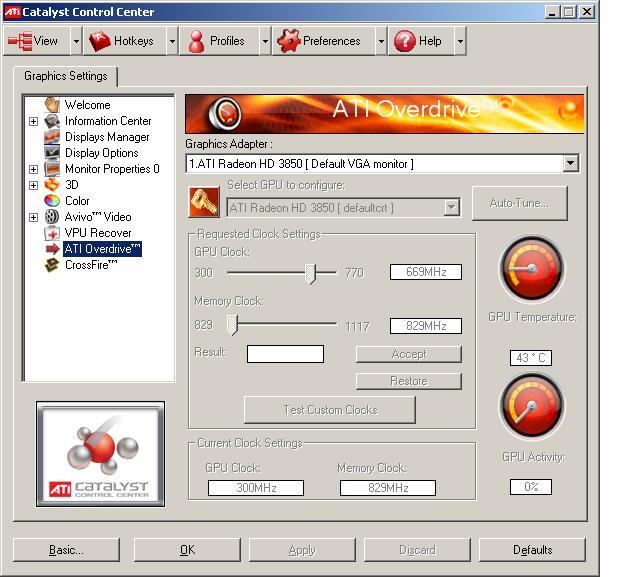Click the Discard button
Viewport: 640px width, 577px height.
click(417, 550)
